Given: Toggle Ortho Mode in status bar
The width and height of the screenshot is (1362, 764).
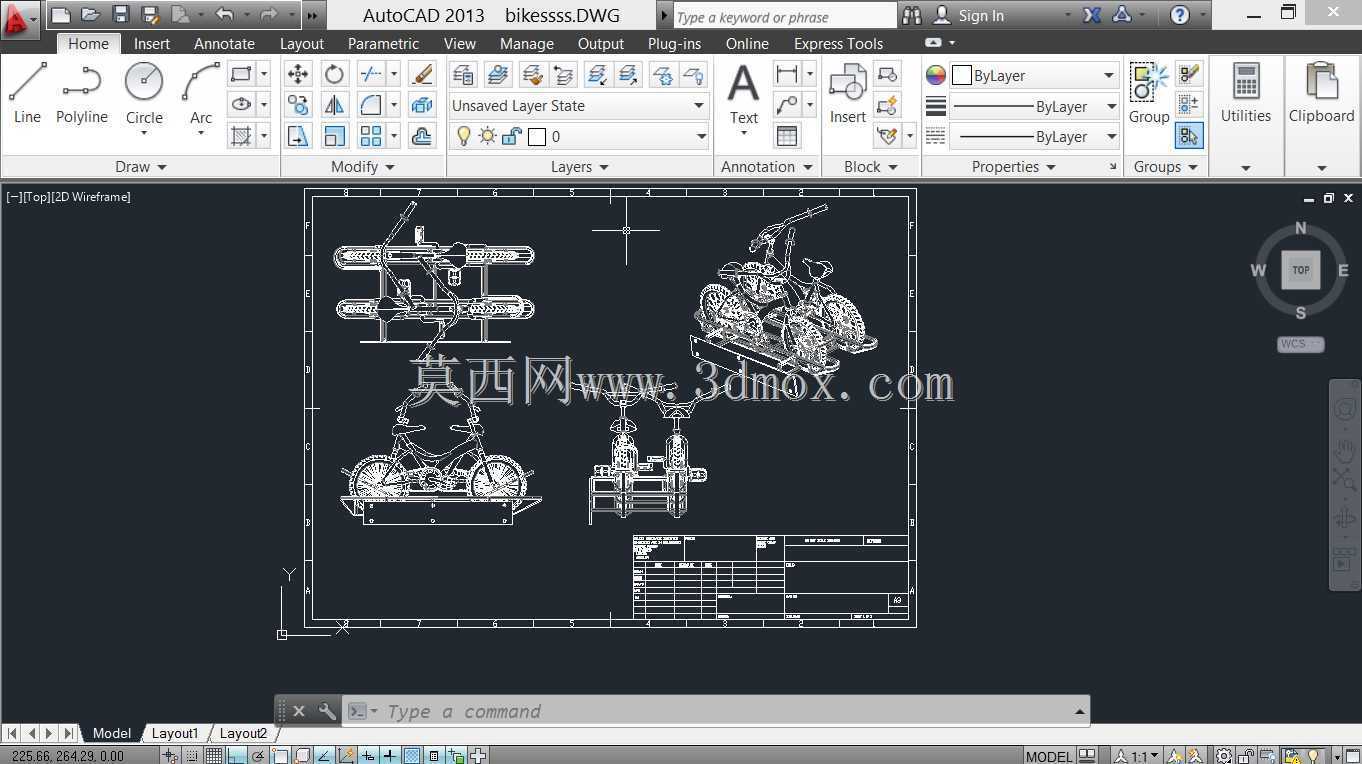Looking at the screenshot, I should pyautogui.click(x=236, y=756).
